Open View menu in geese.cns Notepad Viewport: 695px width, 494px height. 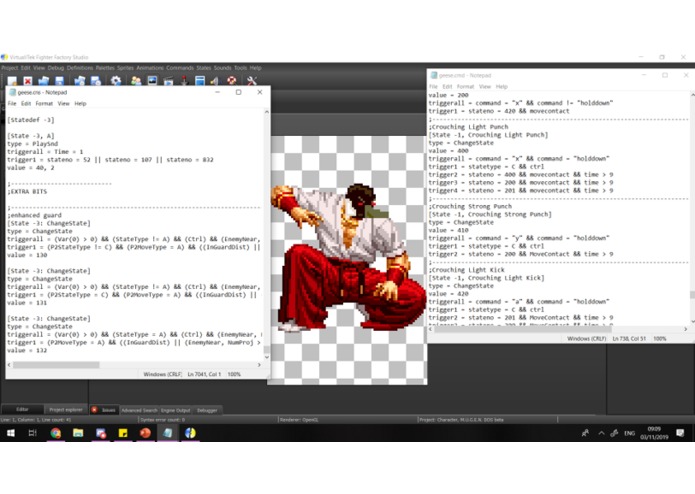64,104
